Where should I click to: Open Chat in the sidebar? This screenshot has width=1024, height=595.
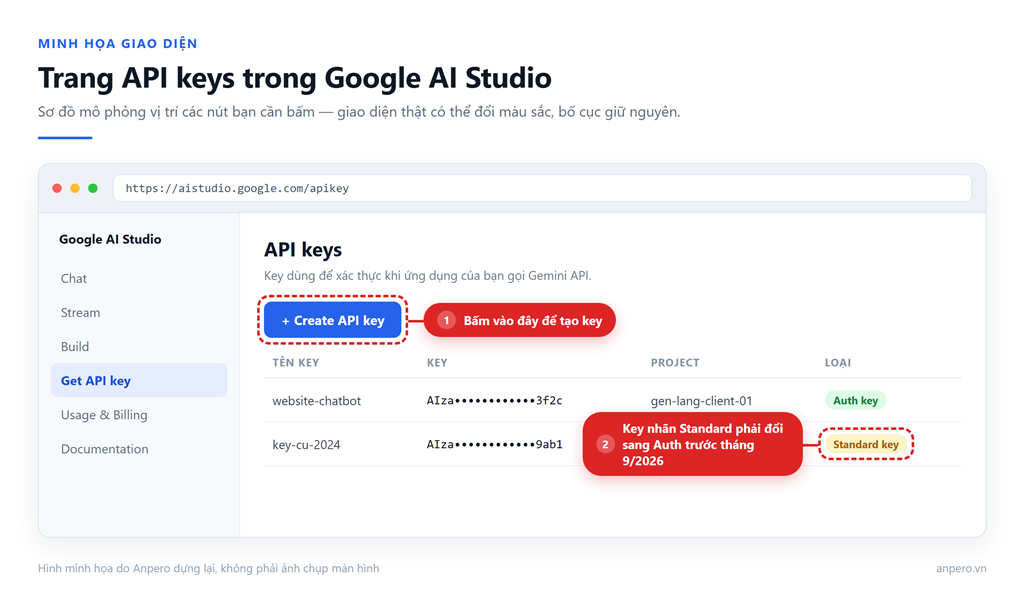pyautogui.click(x=74, y=278)
